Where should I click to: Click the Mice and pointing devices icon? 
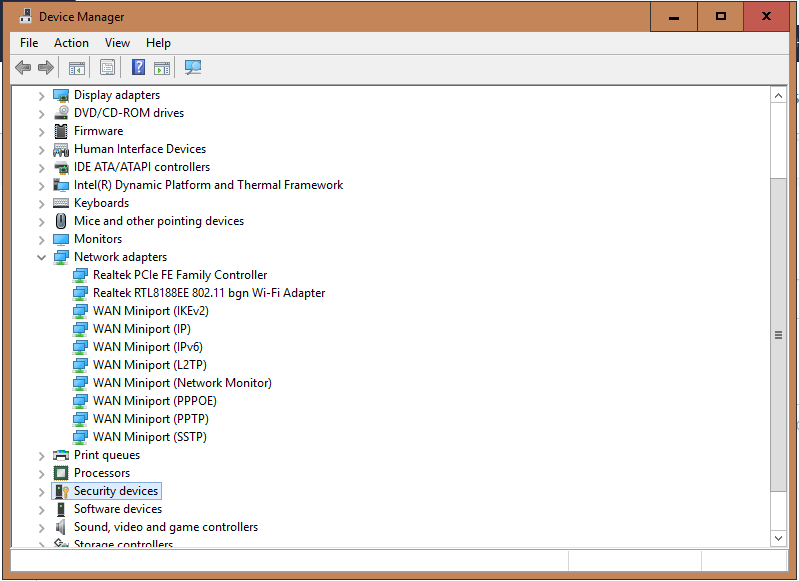(x=61, y=221)
